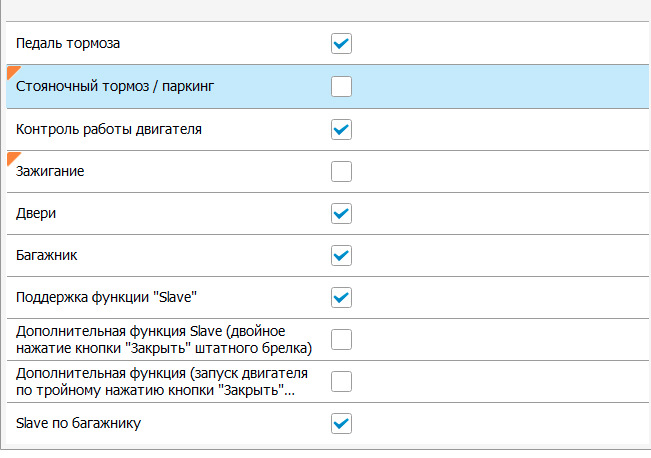Screen dimensions: 651x458
Task: Uncheck the "Педаль тормоза" checkbox
Action: coord(342,44)
